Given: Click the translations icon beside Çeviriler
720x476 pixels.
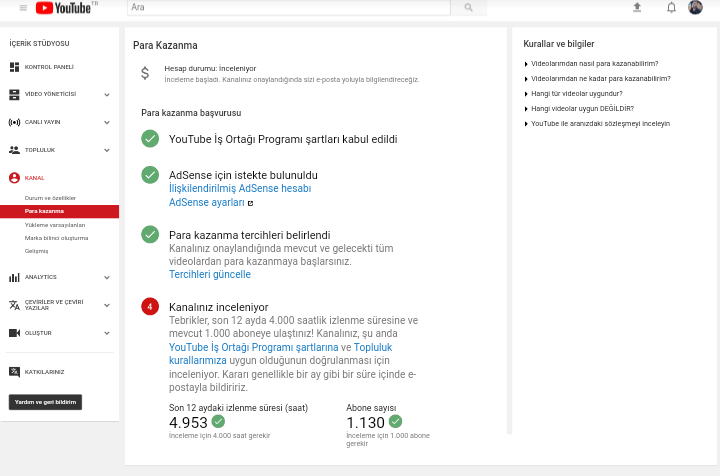Looking at the screenshot, I should coord(14,305).
